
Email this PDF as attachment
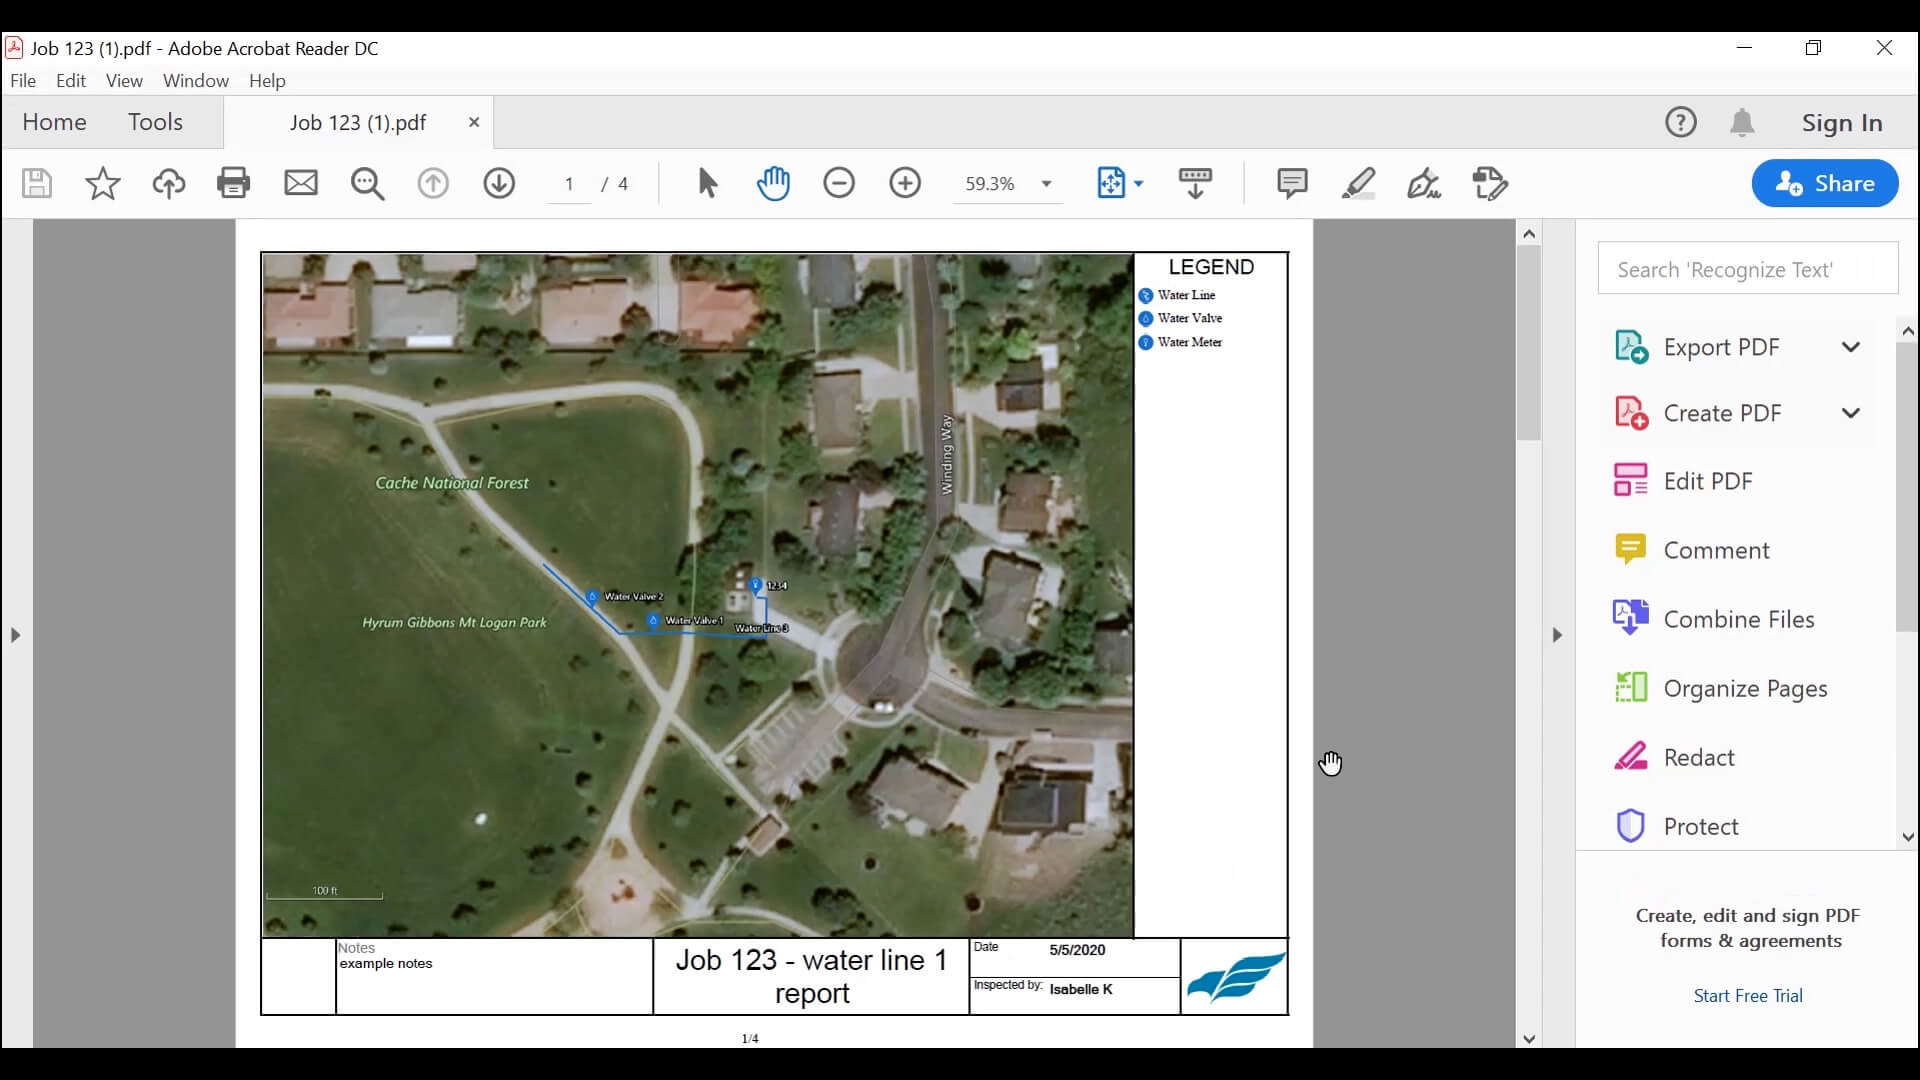301,184
